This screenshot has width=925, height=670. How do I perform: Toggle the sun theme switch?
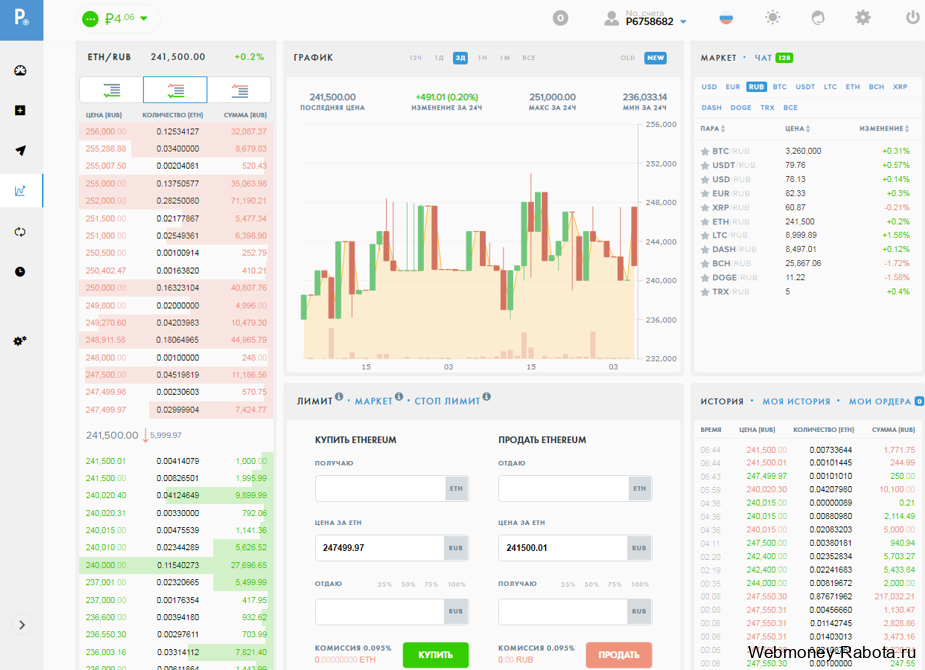point(773,18)
